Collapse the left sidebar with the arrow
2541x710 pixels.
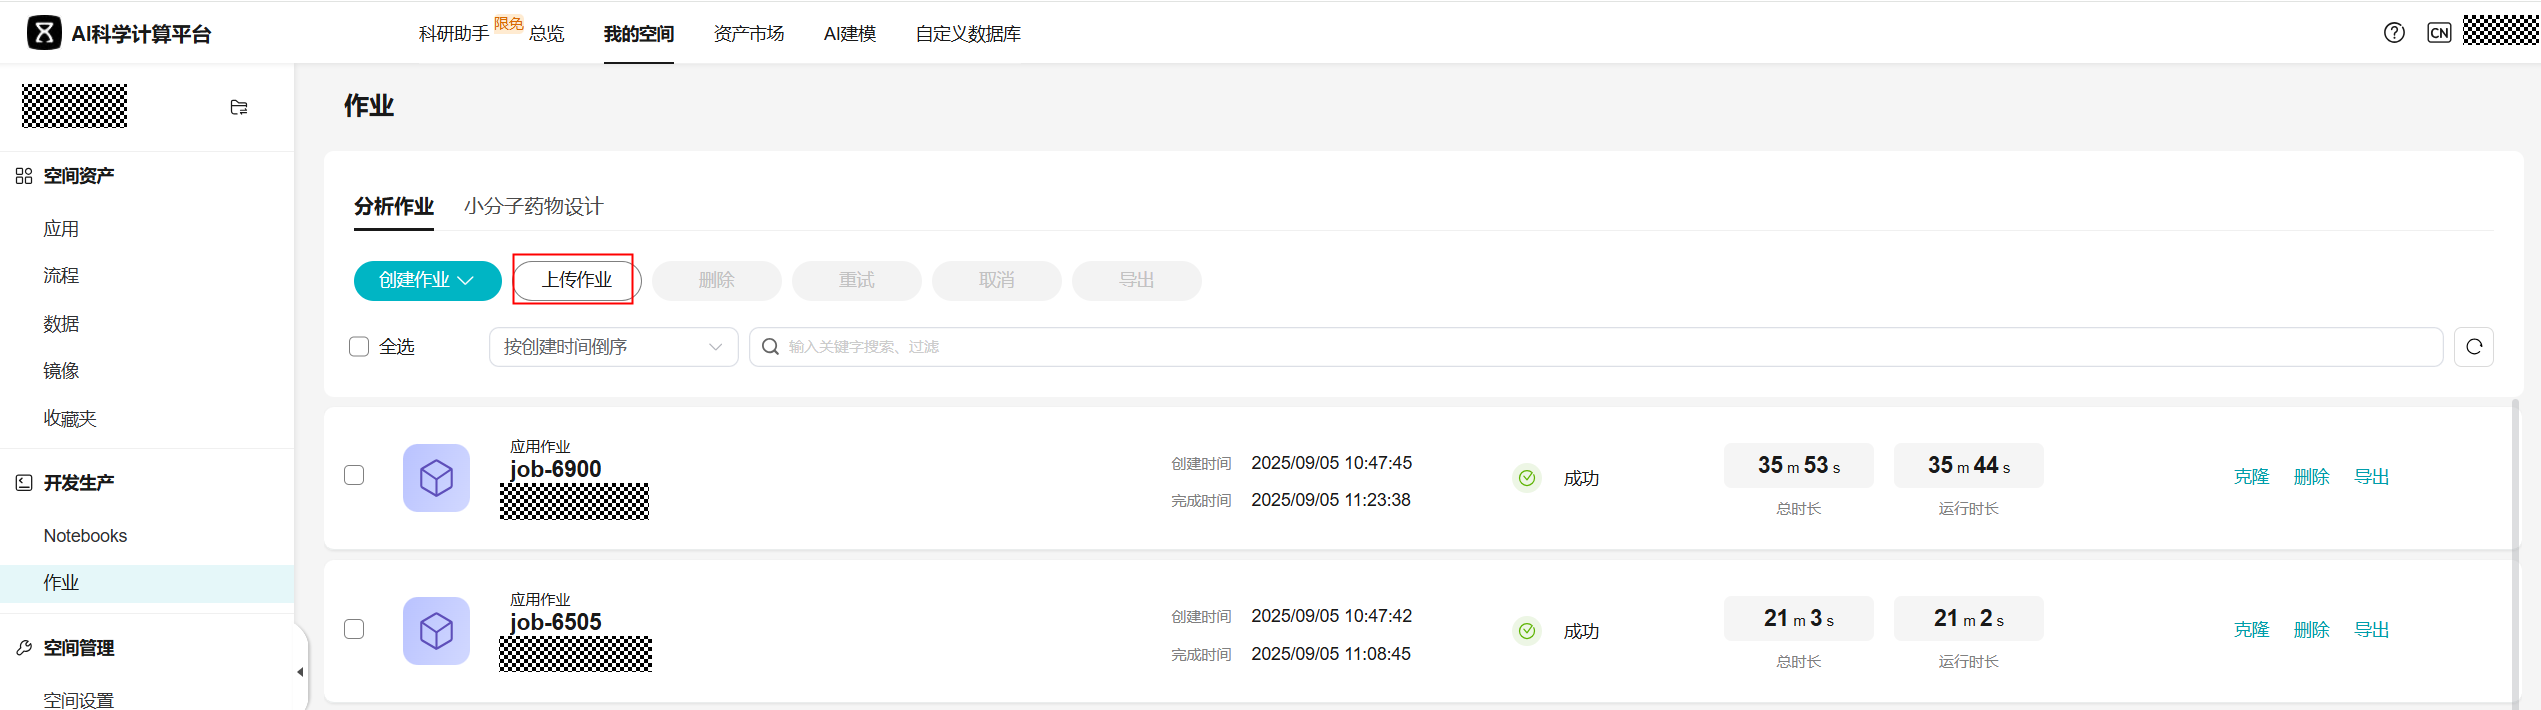(300, 672)
